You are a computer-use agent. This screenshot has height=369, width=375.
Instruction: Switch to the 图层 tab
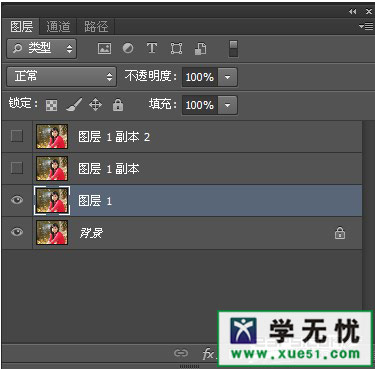tap(21, 26)
